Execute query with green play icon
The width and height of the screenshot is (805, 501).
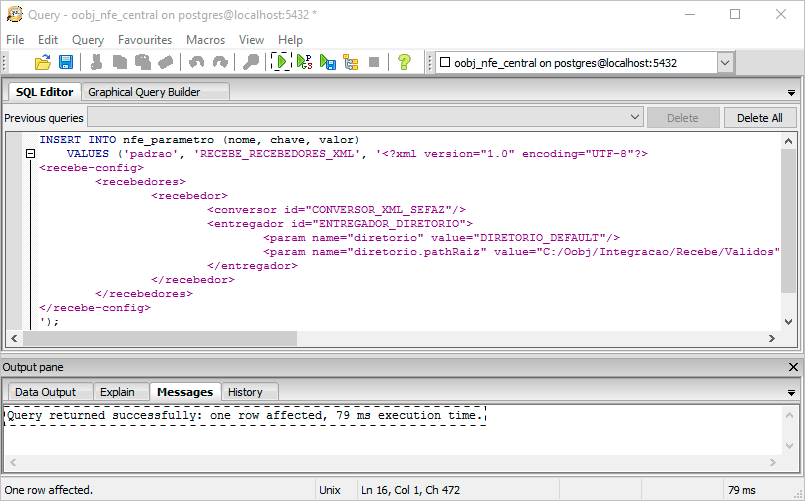point(281,63)
